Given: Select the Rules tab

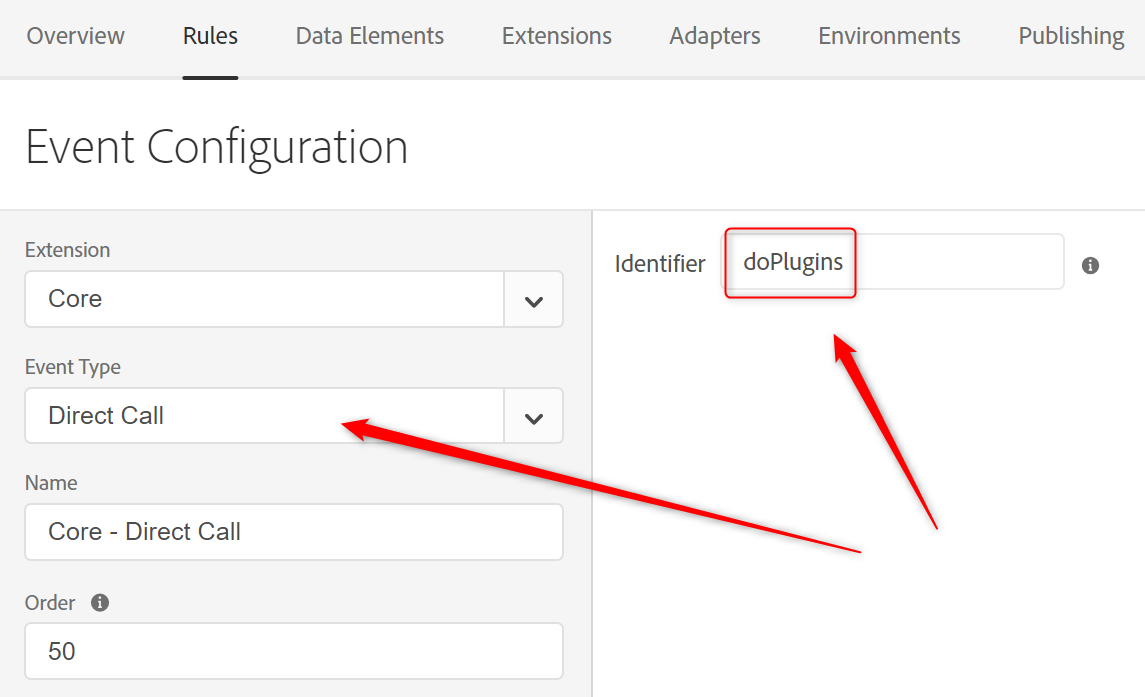Looking at the screenshot, I should 210,36.
